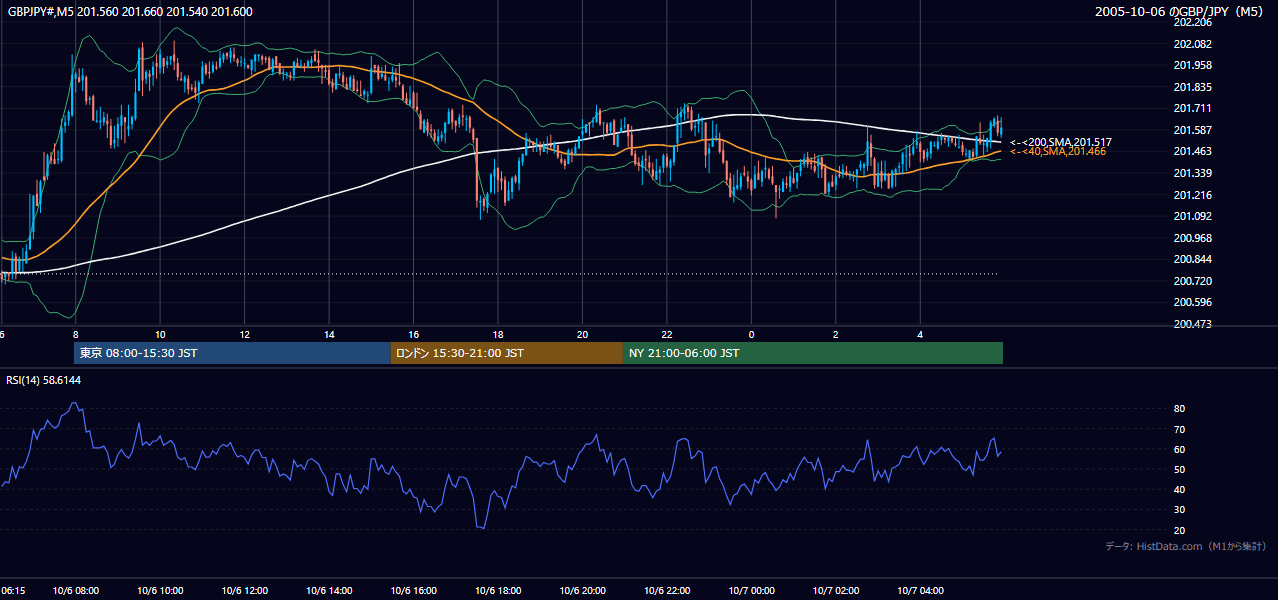Click the time label 10/7 00:00
This screenshot has width=1278, height=600.
point(750,591)
